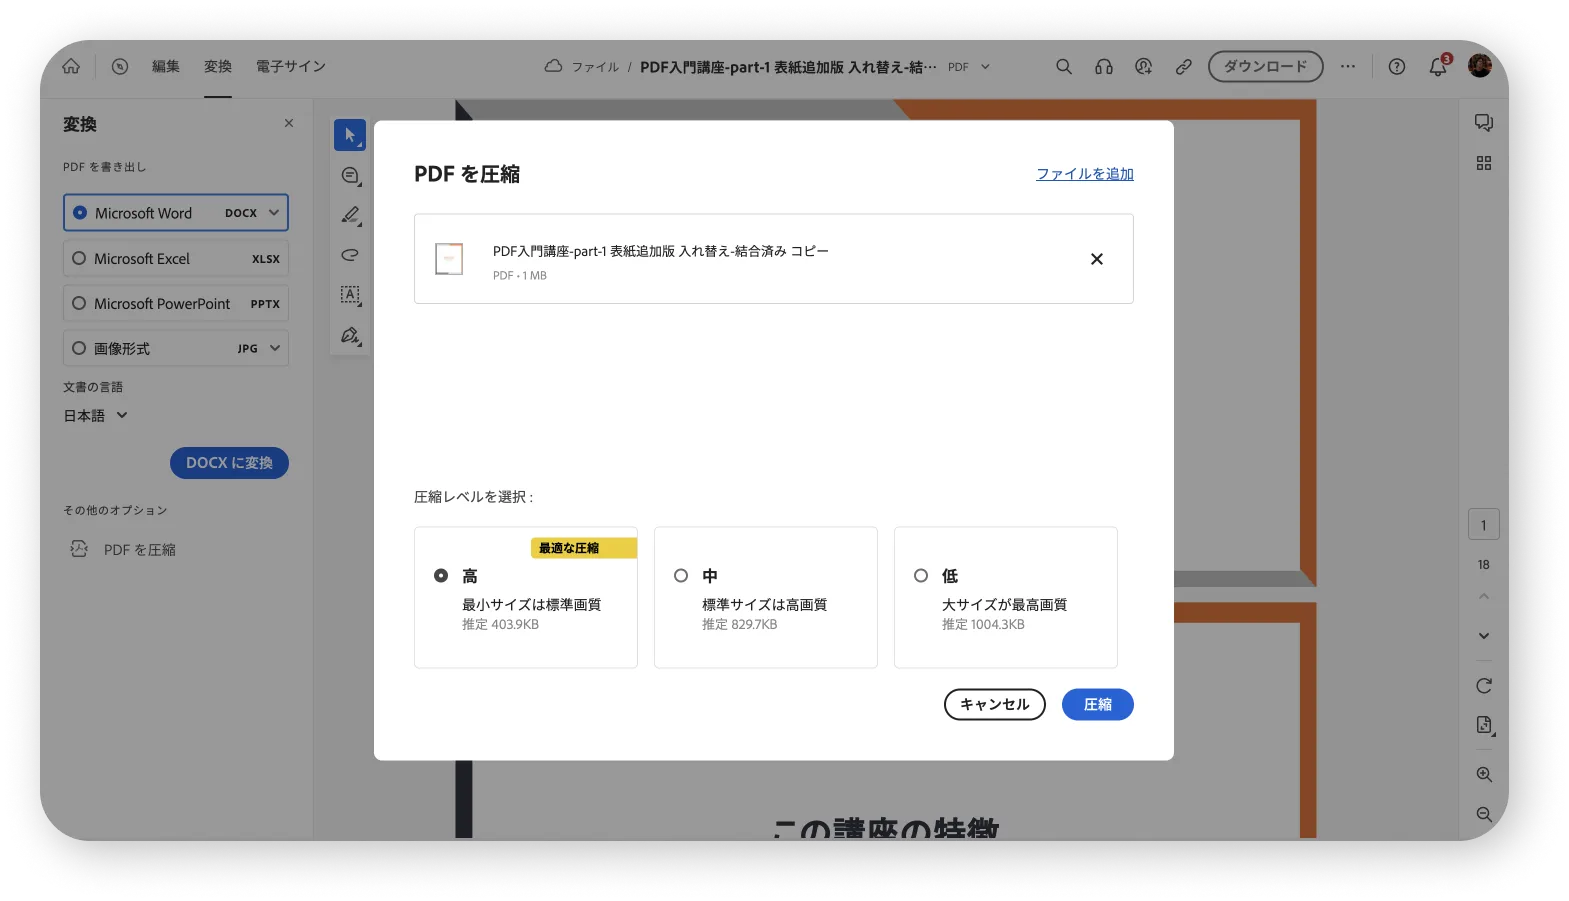This screenshot has width=1569, height=901.
Task: Click the 推定 829.7KB estimate text
Action: pos(740,624)
